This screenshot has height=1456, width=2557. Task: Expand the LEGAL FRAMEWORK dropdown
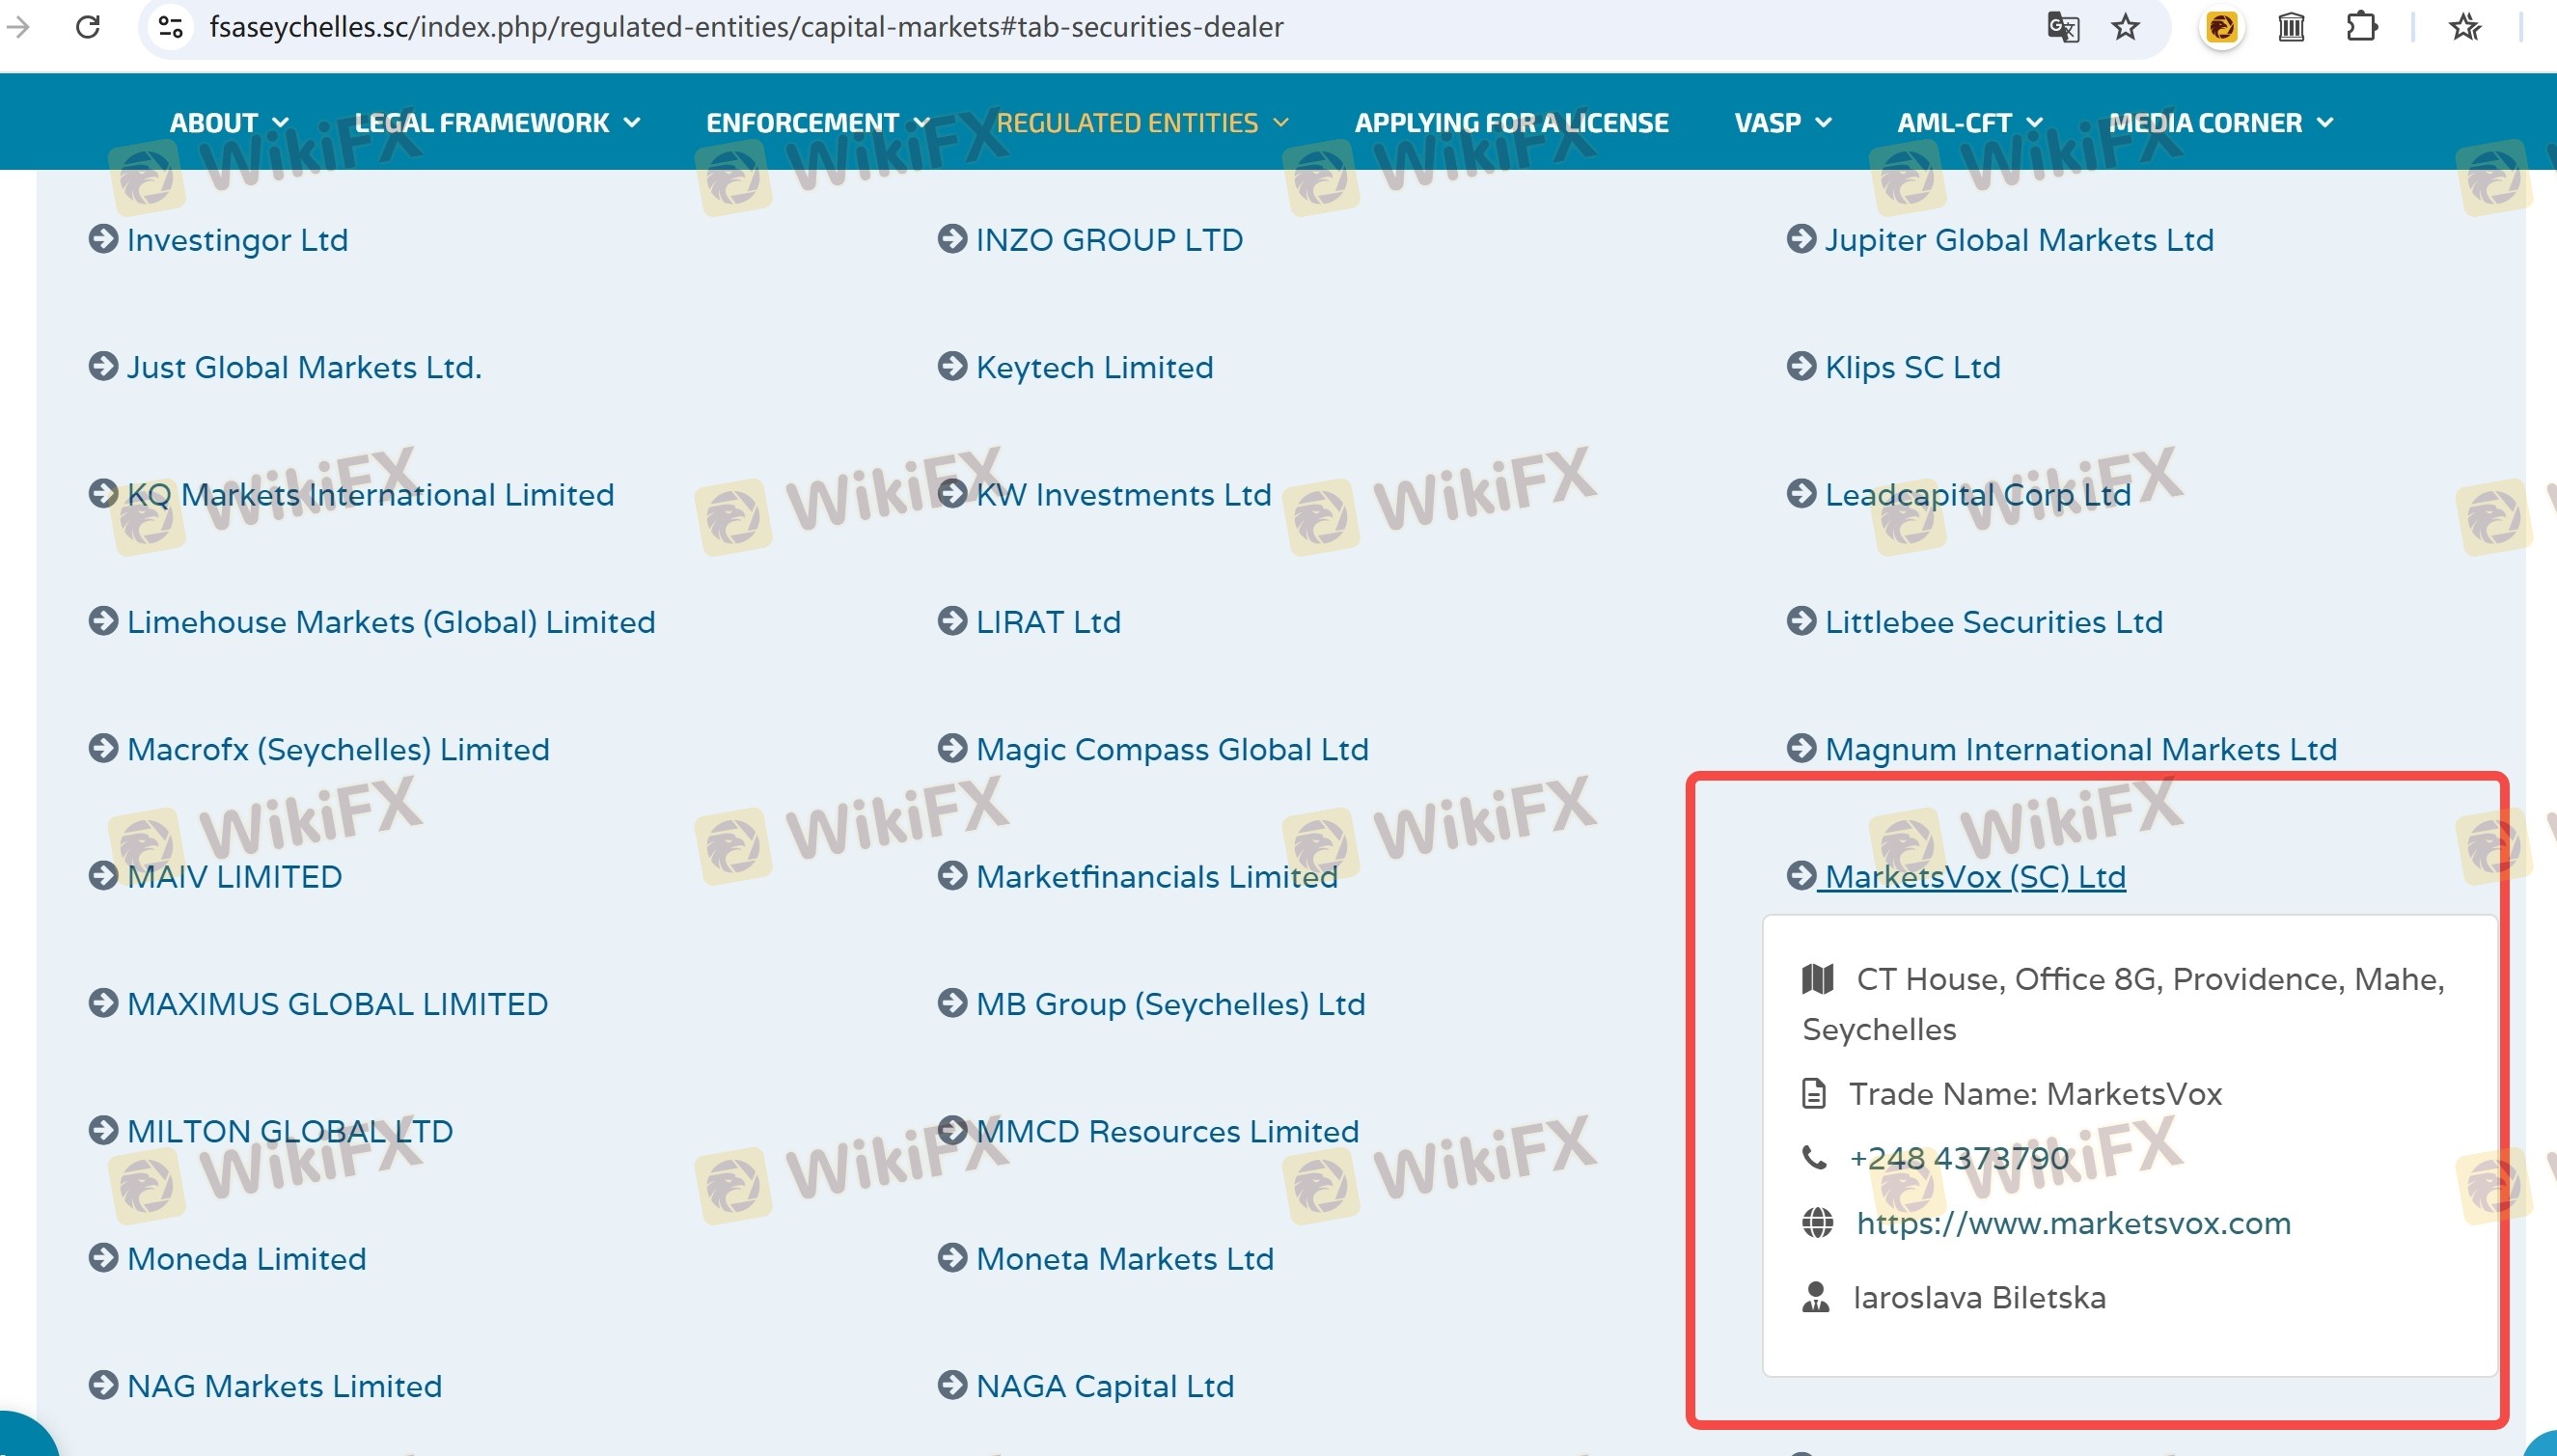tap(497, 123)
